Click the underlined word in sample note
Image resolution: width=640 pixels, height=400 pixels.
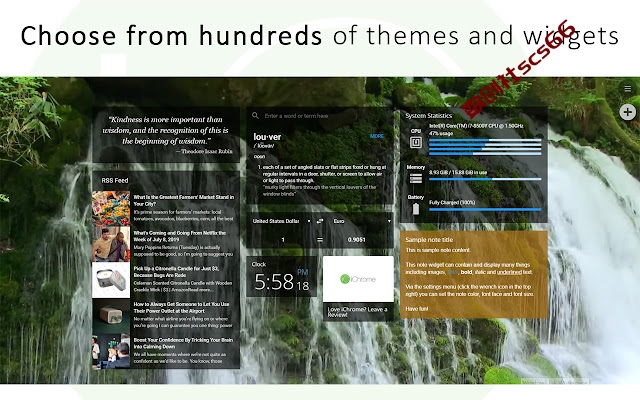[x=509, y=272]
